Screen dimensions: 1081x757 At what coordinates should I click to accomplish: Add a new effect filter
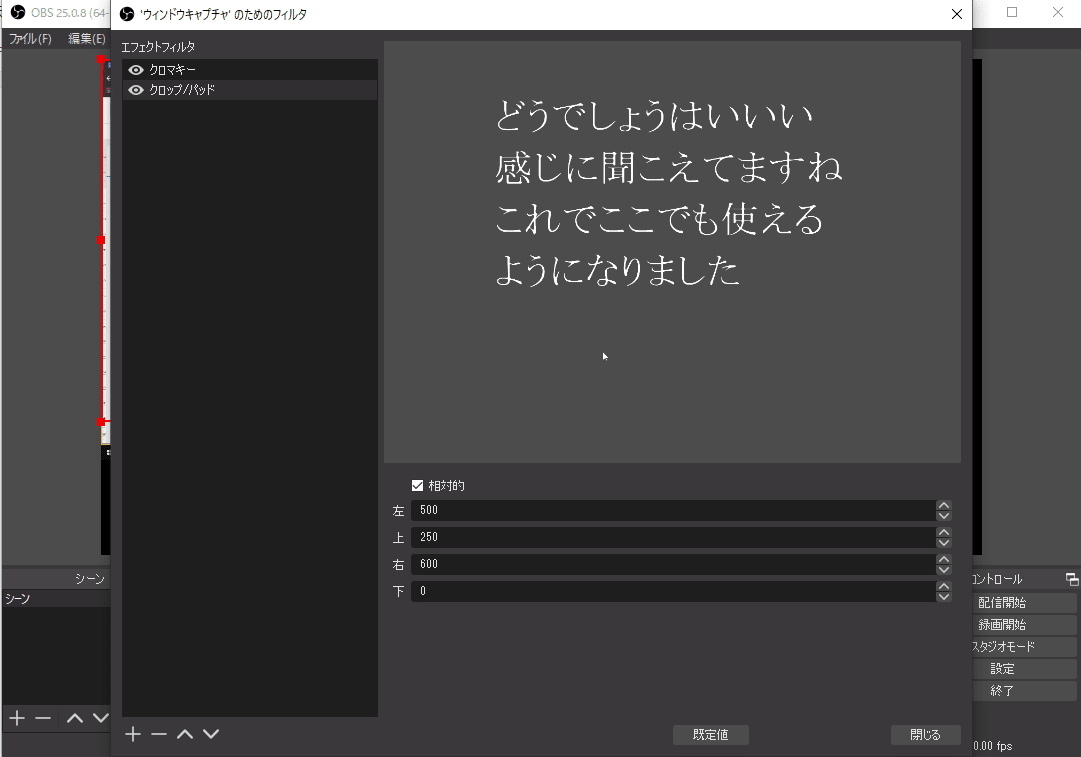click(x=132, y=733)
